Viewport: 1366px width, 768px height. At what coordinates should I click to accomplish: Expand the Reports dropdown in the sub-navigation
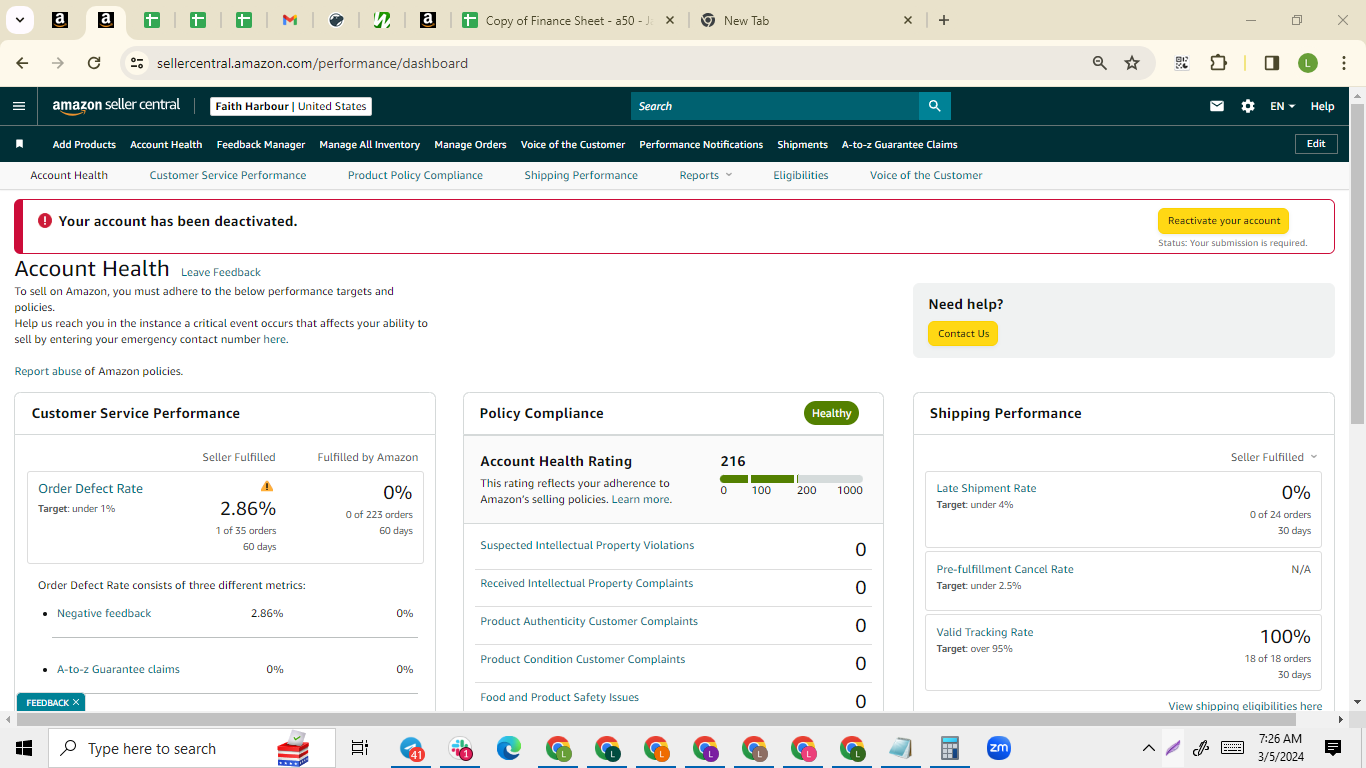tap(706, 175)
